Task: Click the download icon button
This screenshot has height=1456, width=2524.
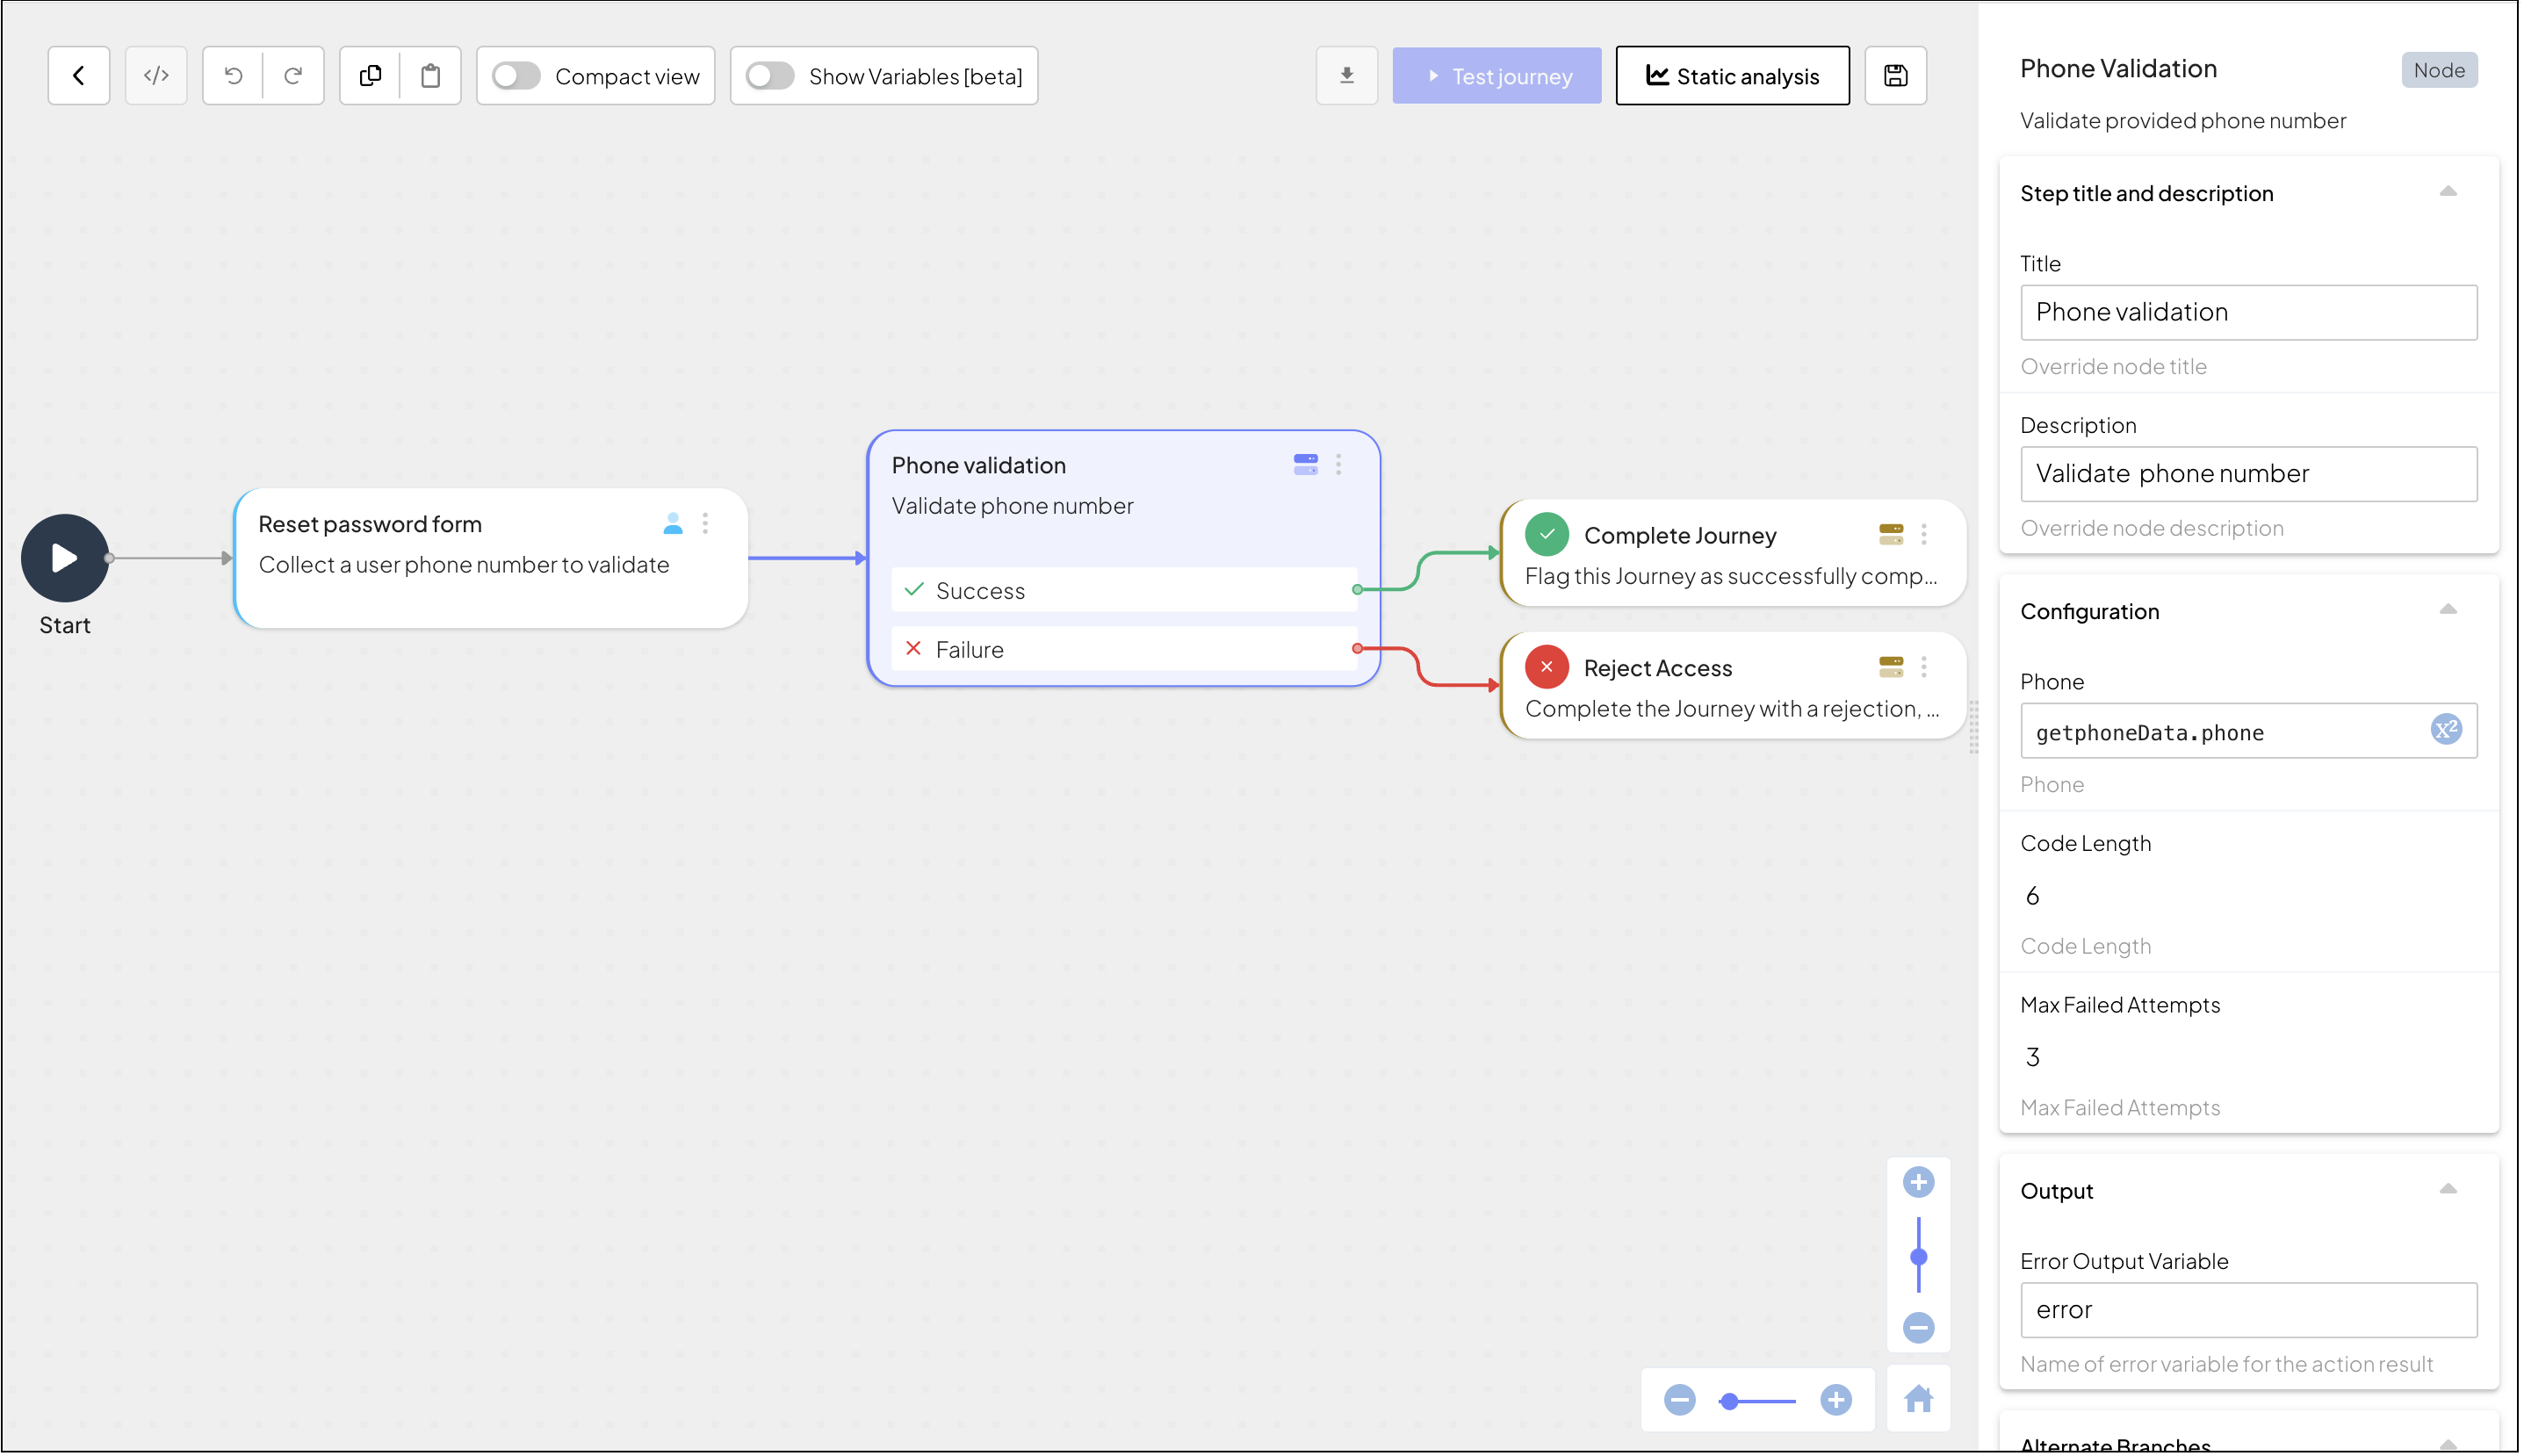Action: coord(1346,76)
